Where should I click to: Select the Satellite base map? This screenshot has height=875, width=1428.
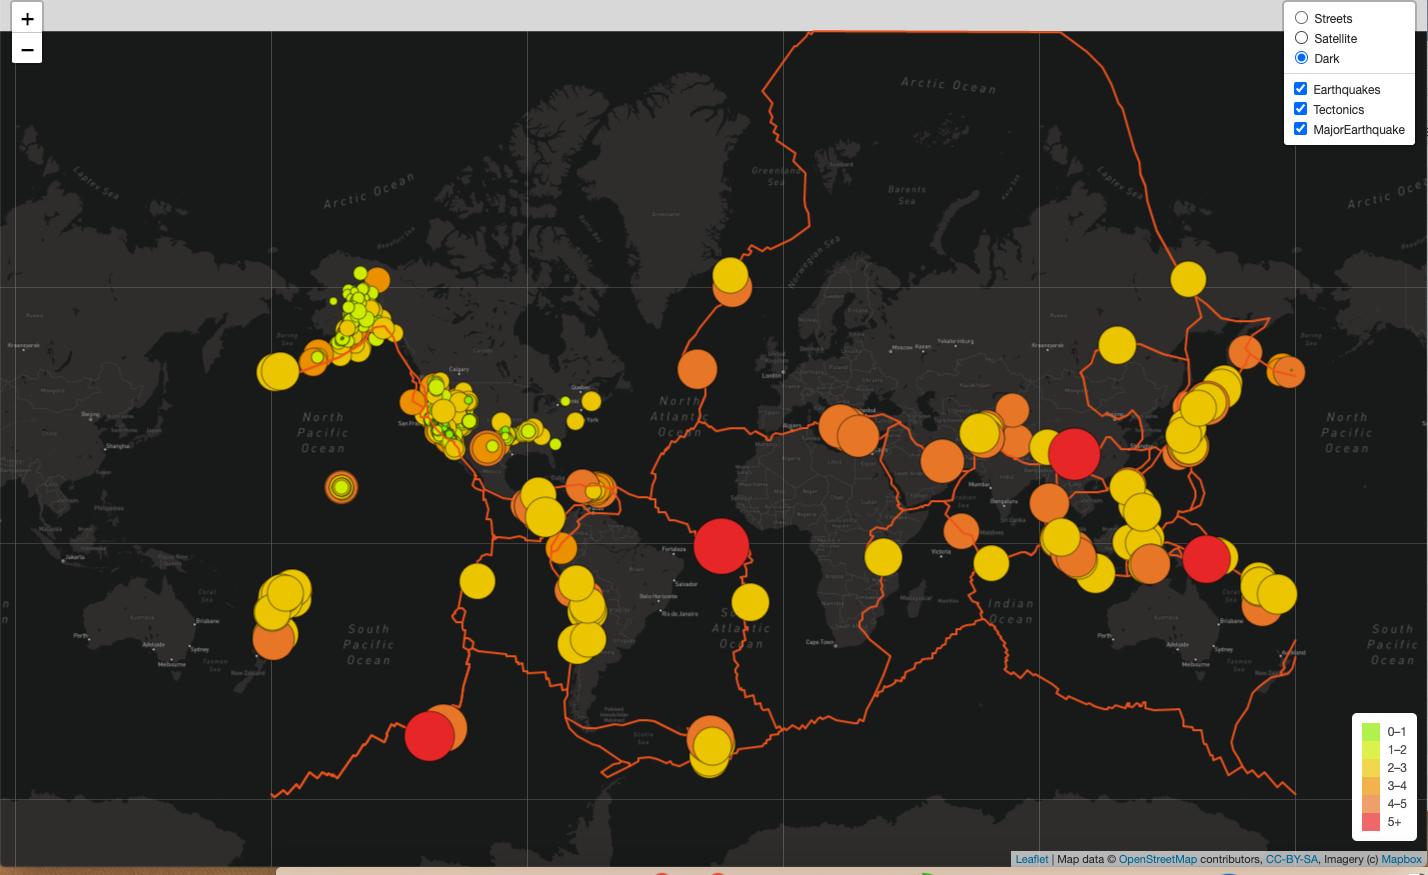tap(1301, 38)
